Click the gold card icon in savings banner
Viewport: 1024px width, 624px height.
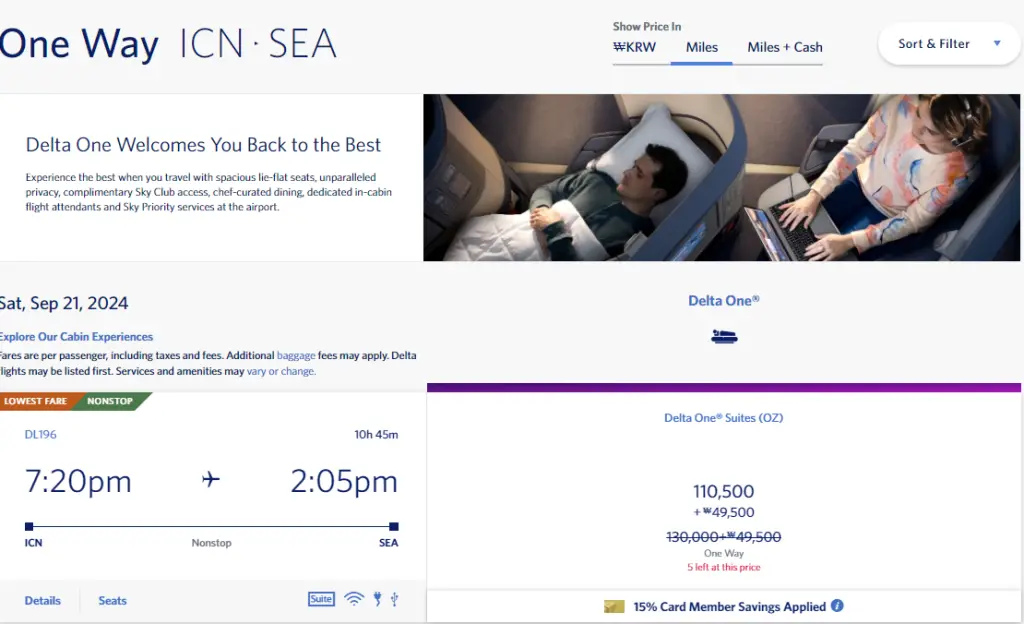click(x=614, y=607)
